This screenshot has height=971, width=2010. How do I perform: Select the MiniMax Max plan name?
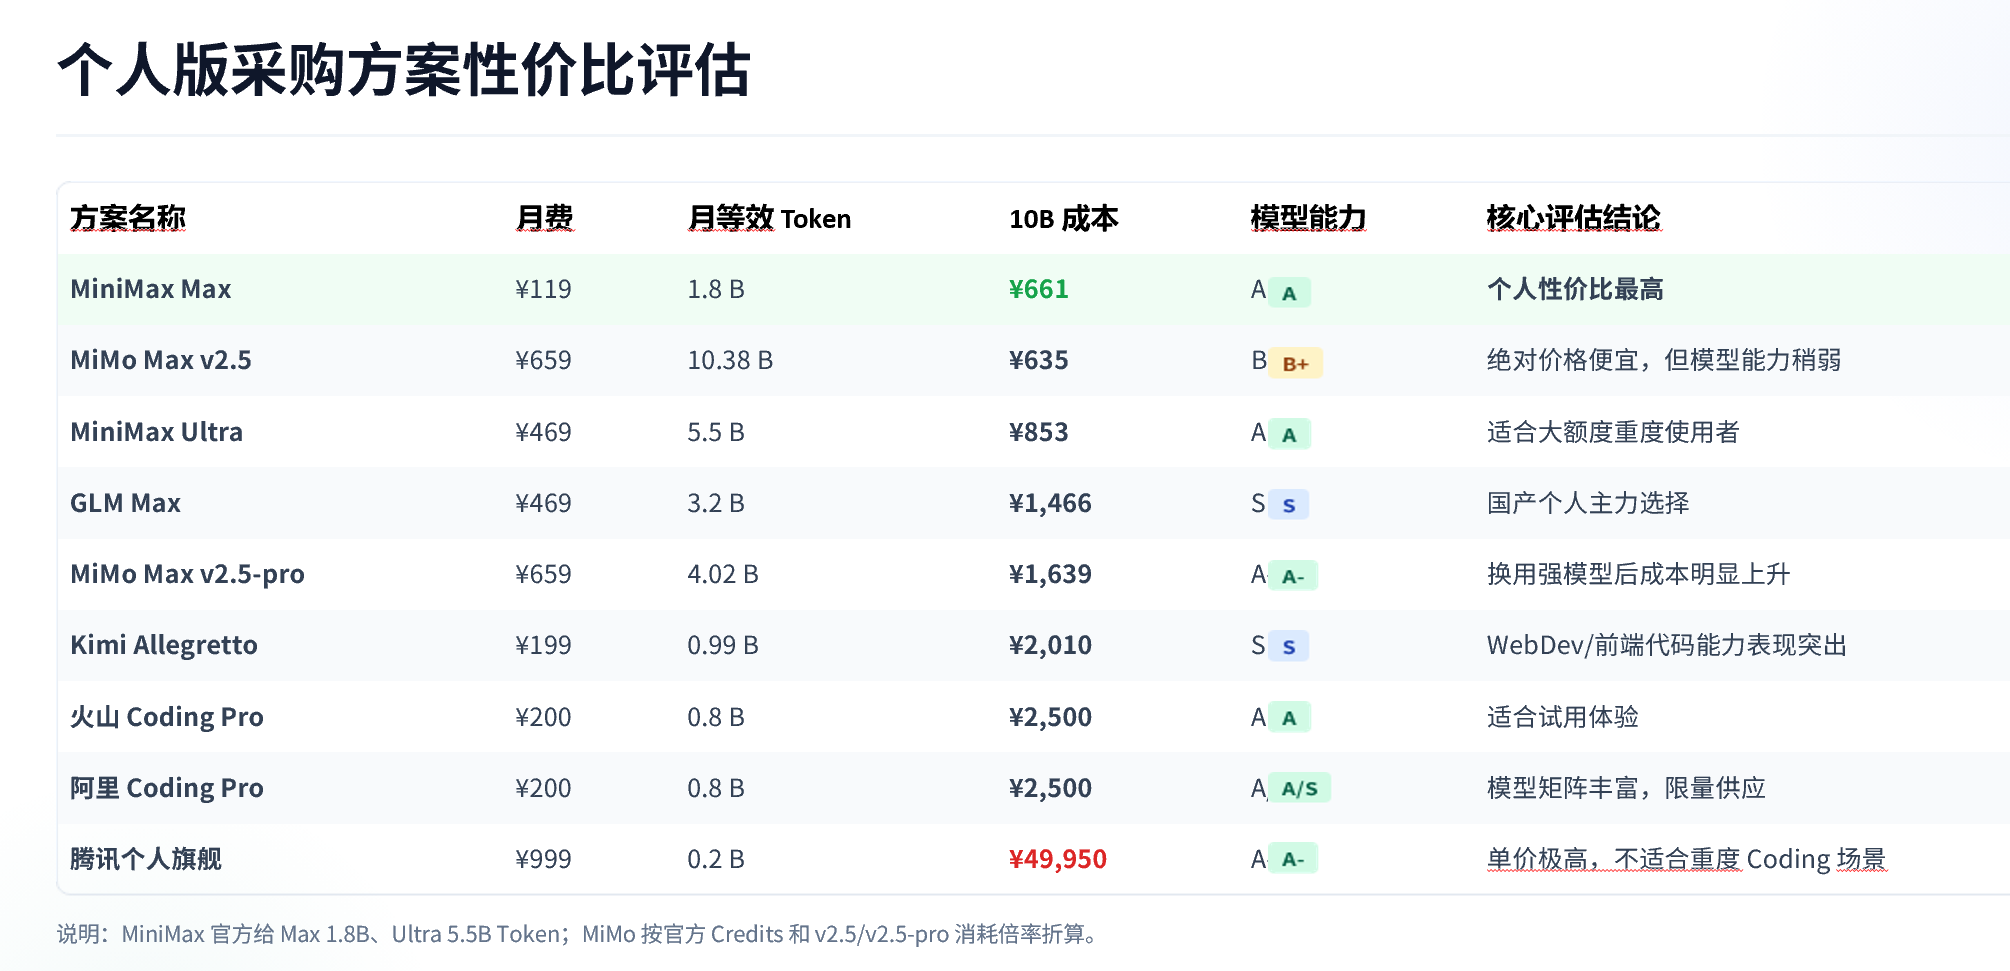click(151, 289)
